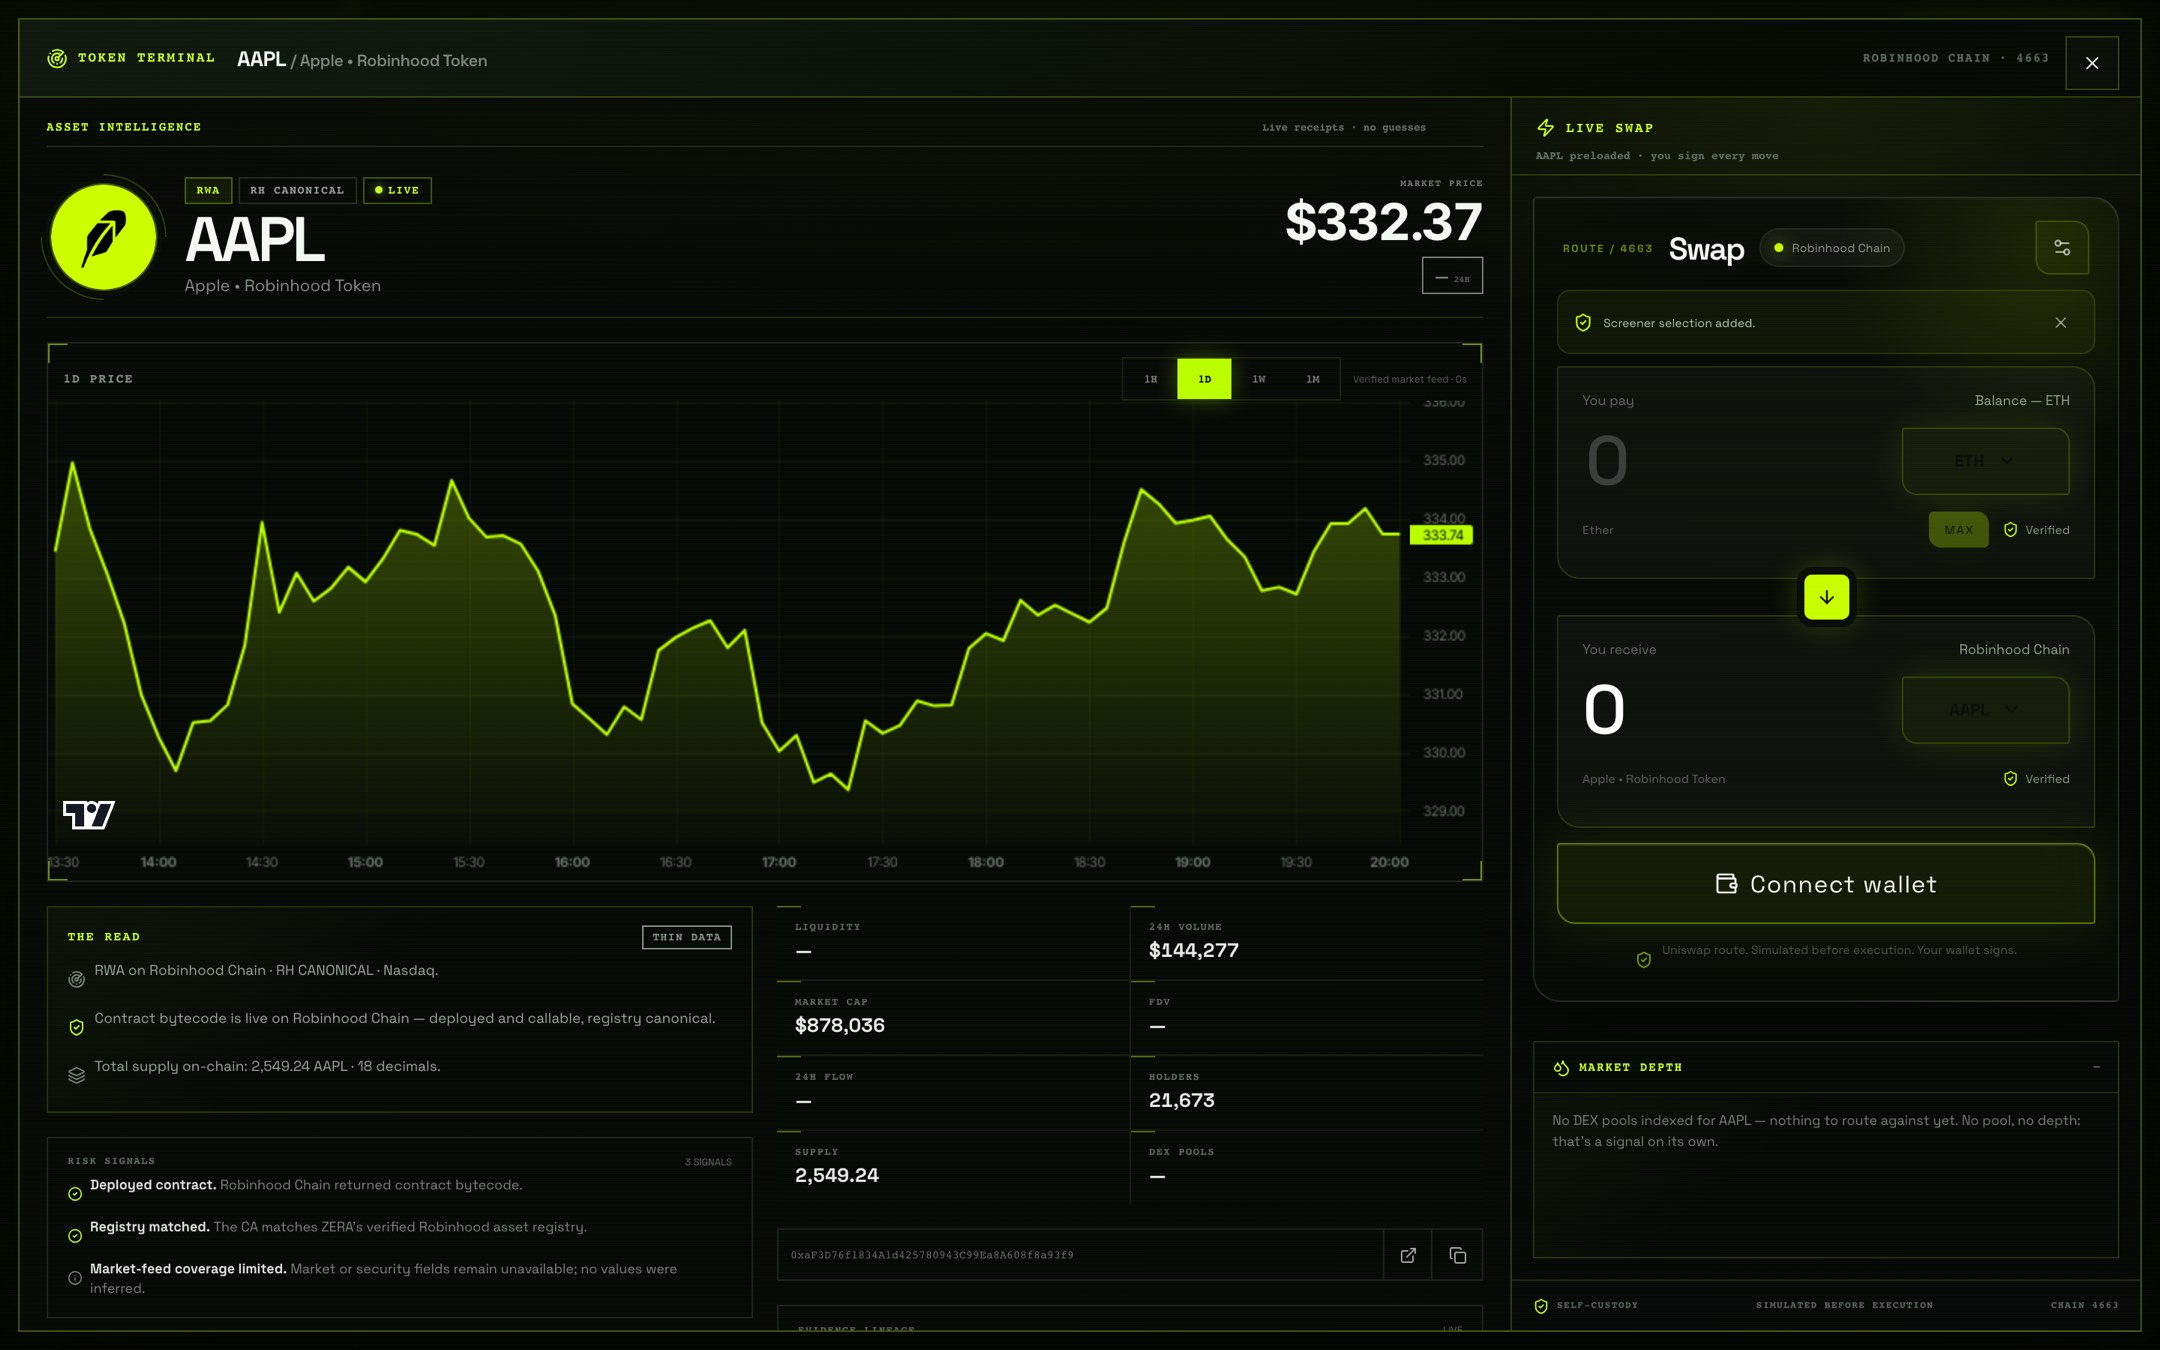Click the $144,277 24H volume value
Viewport: 2160px width, 1350px height.
(x=1193, y=951)
